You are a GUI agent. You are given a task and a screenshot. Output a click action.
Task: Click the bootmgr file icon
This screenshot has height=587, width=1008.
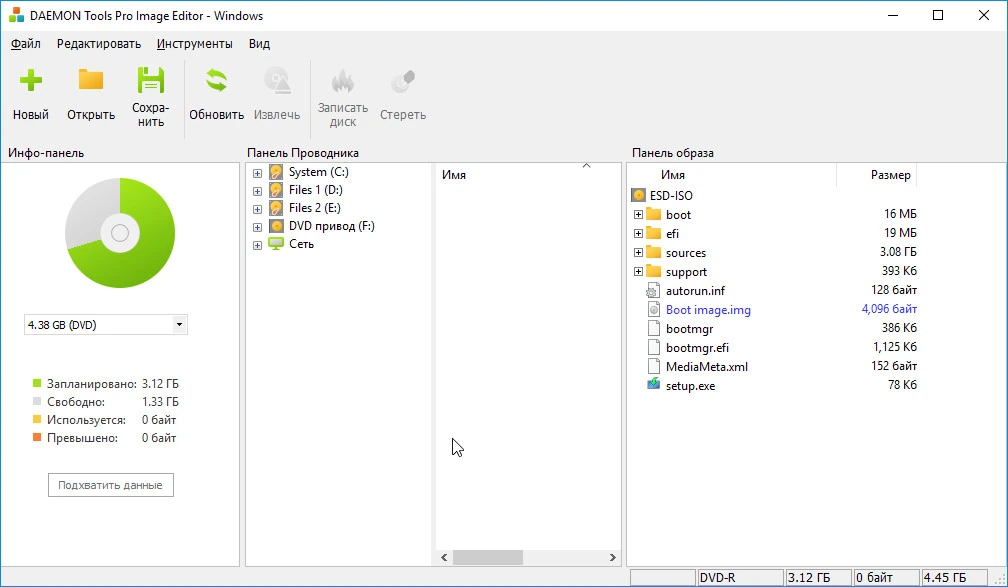point(654,328)
